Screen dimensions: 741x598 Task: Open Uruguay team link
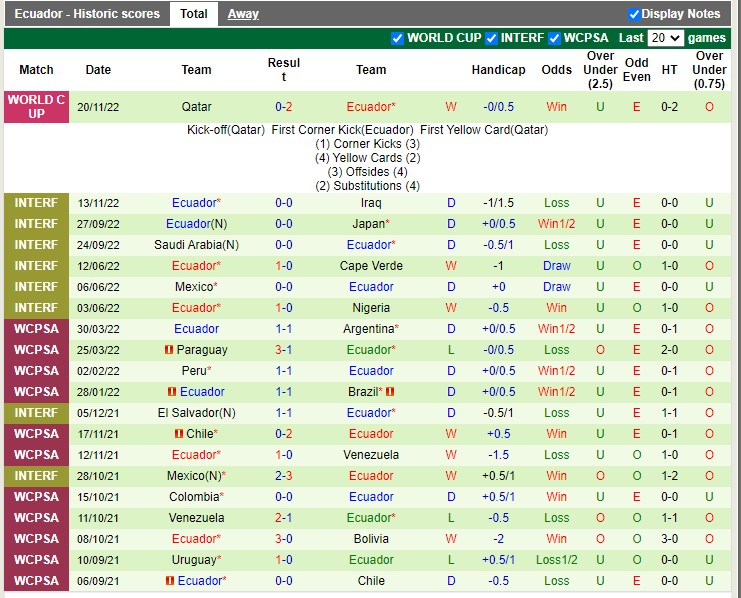tap(197, 560)
